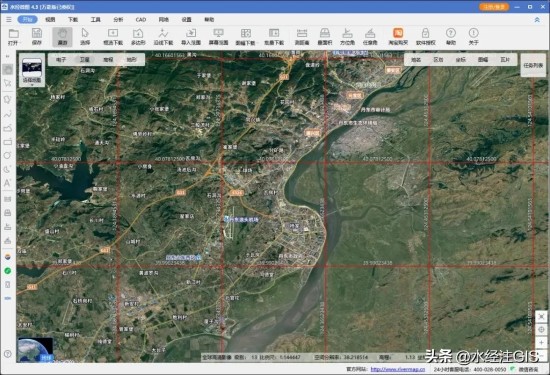Switch map layer to 电子
The width and height of the screenshot is (550, 375).
[x=61, y=60]
